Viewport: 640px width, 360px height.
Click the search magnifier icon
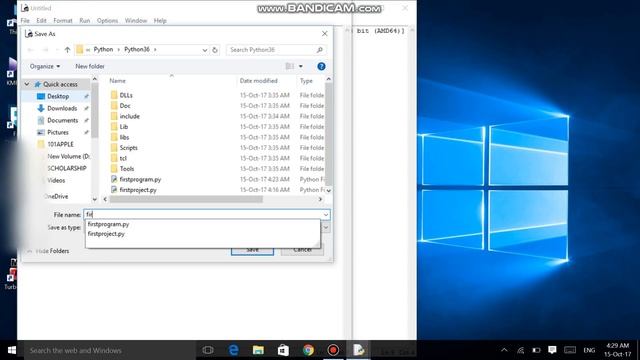[x=320, y=50]
